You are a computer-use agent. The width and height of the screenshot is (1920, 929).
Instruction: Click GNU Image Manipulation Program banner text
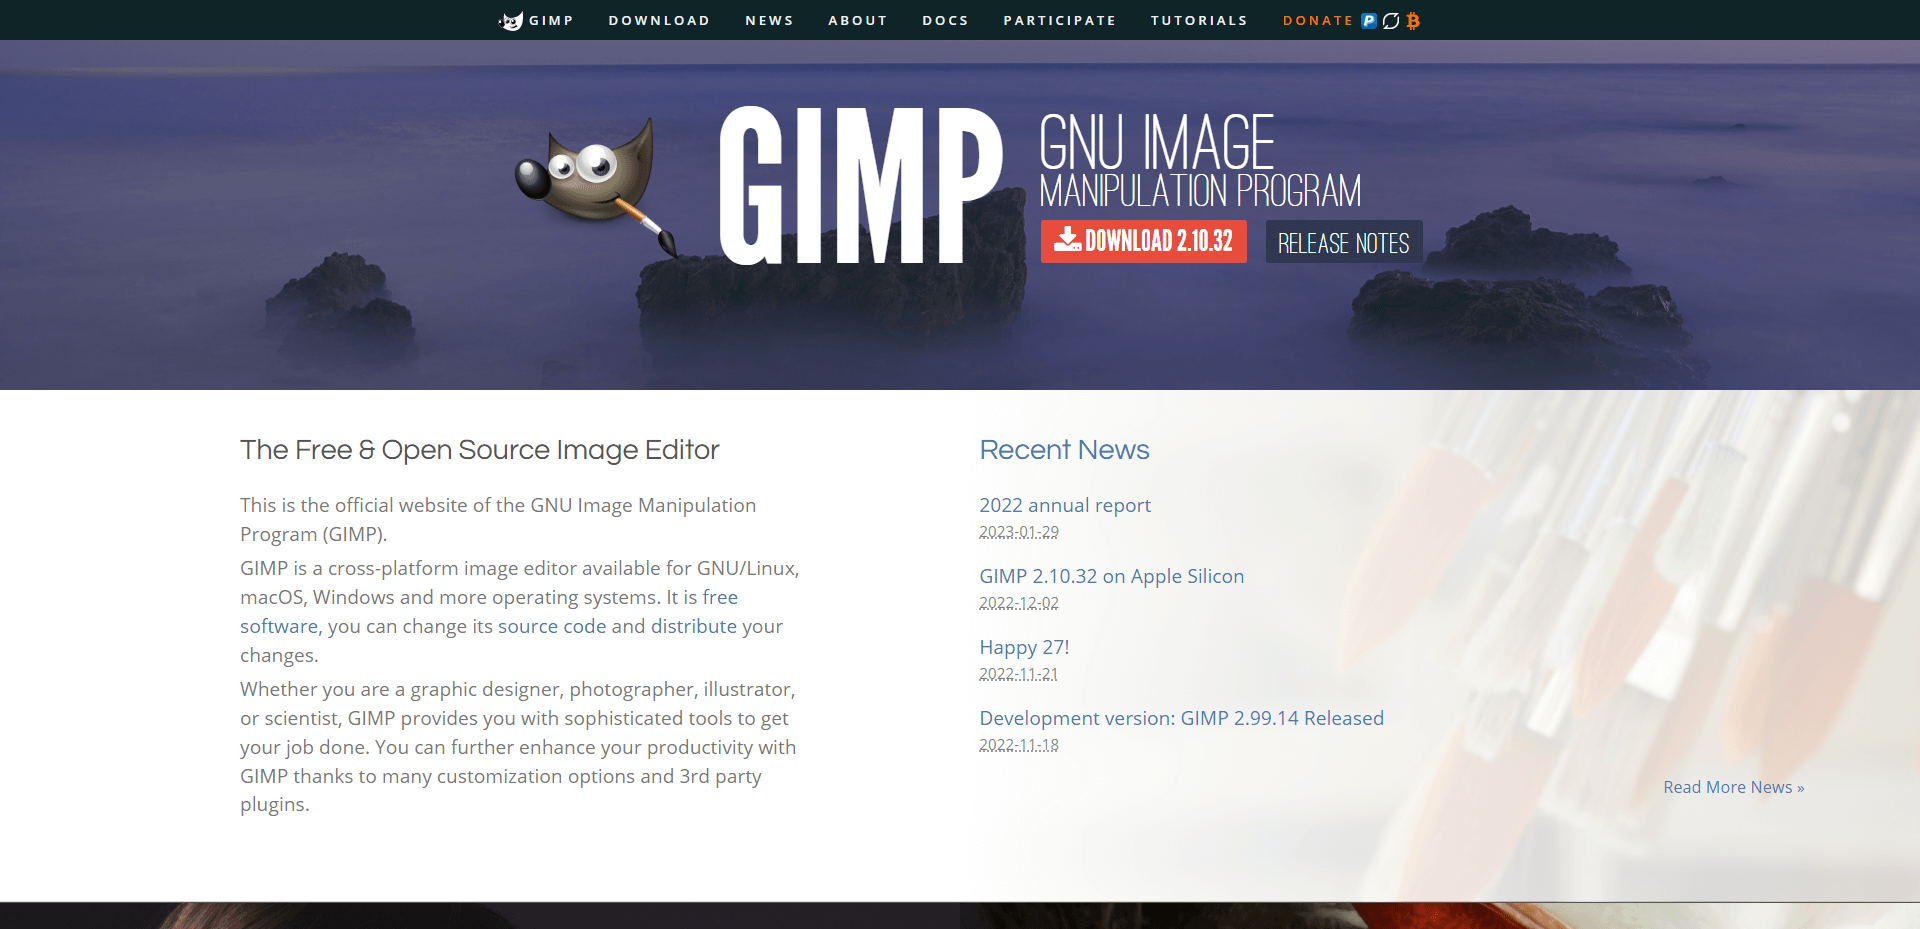point(1200,160)
